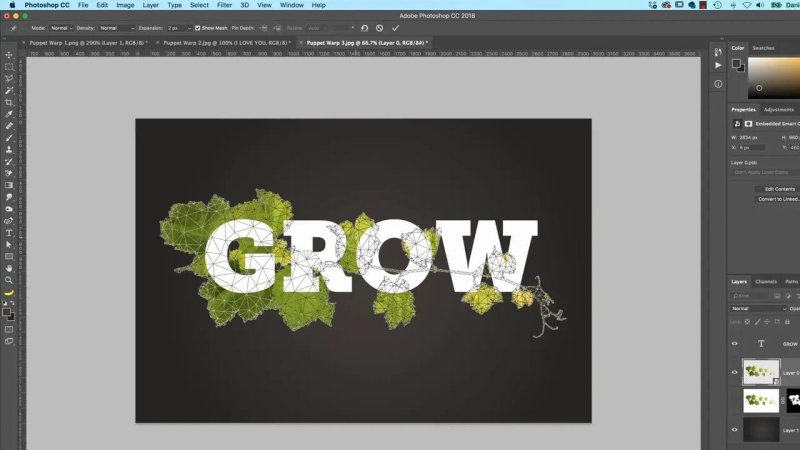The width and height of the screenshot is (800, 450).
Task: Expand the collapsed panel dock arrows
Action: tap(721, 39)
